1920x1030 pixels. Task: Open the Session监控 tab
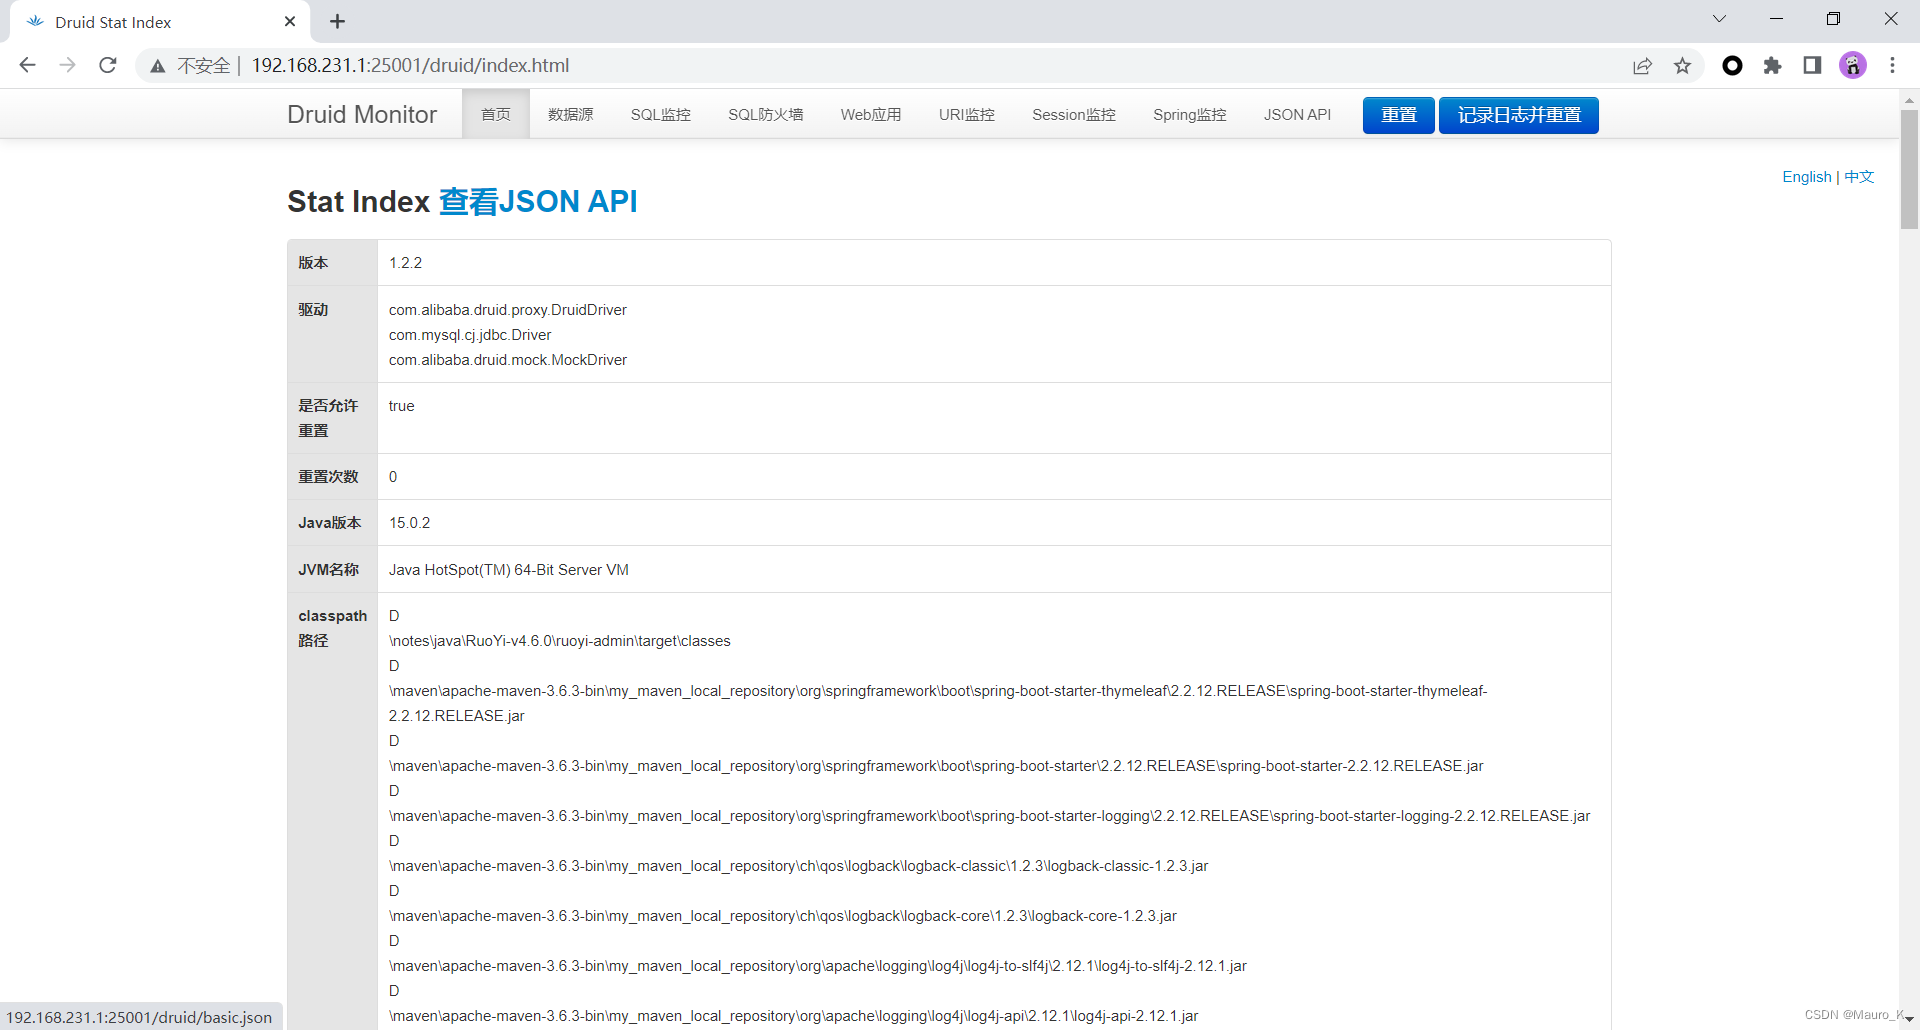click(x=1074, y=114)
